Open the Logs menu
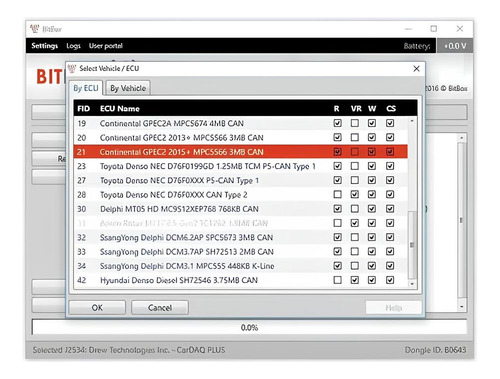Viewport: 500px width, 379px height. click(x=73, y=46)
